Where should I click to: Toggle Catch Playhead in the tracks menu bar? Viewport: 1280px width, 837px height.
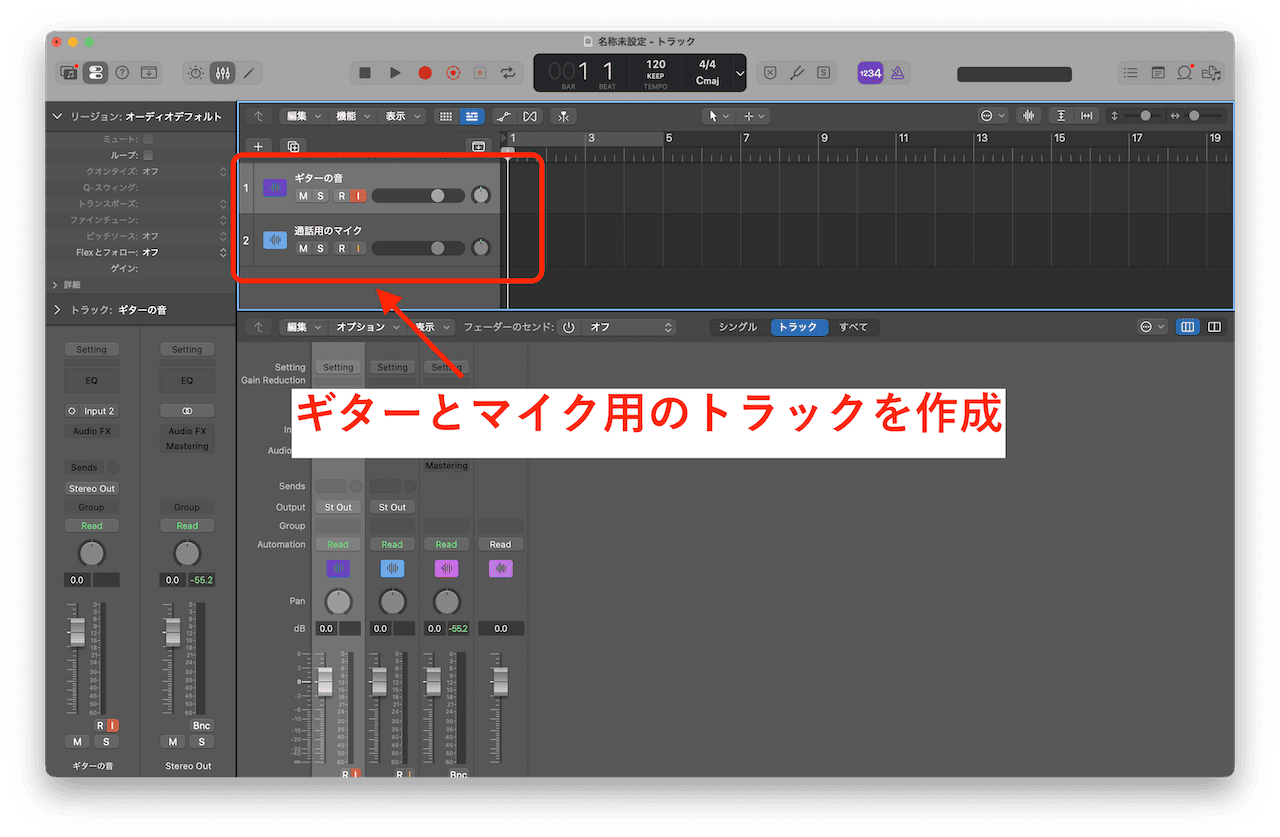tap(563, 116)
